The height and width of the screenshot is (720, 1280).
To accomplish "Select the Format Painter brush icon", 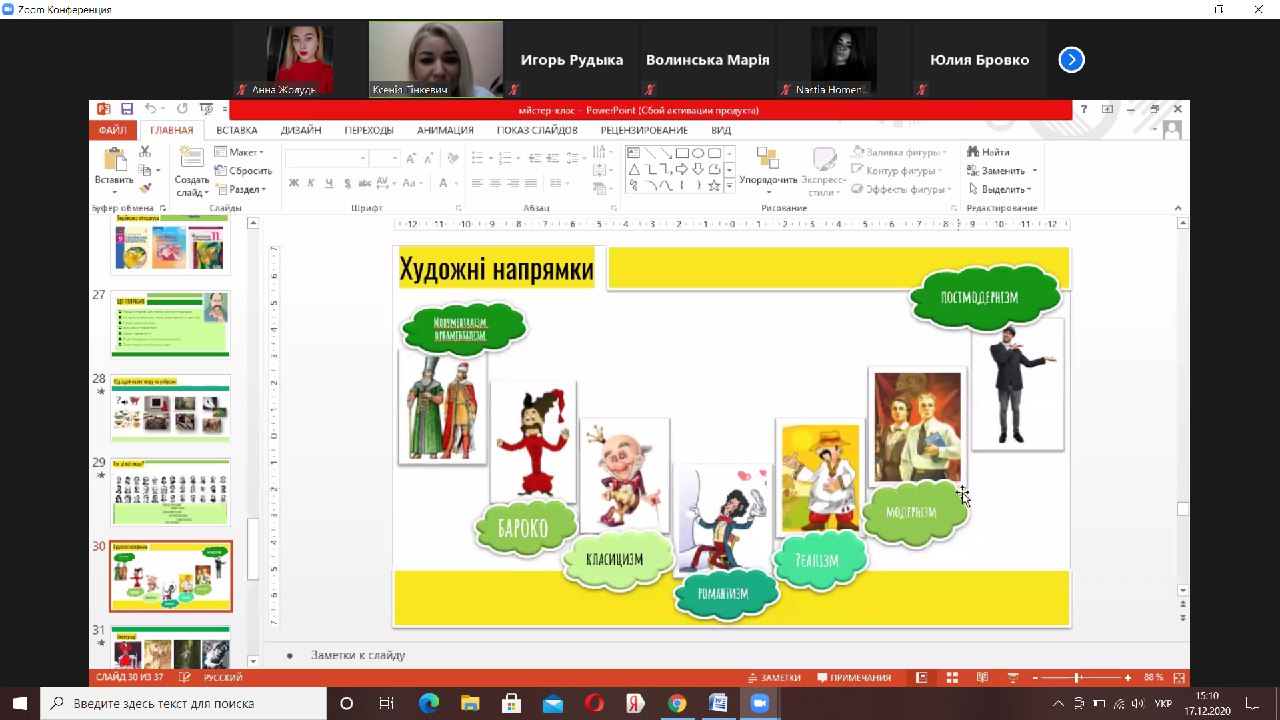I will point(145,188).
